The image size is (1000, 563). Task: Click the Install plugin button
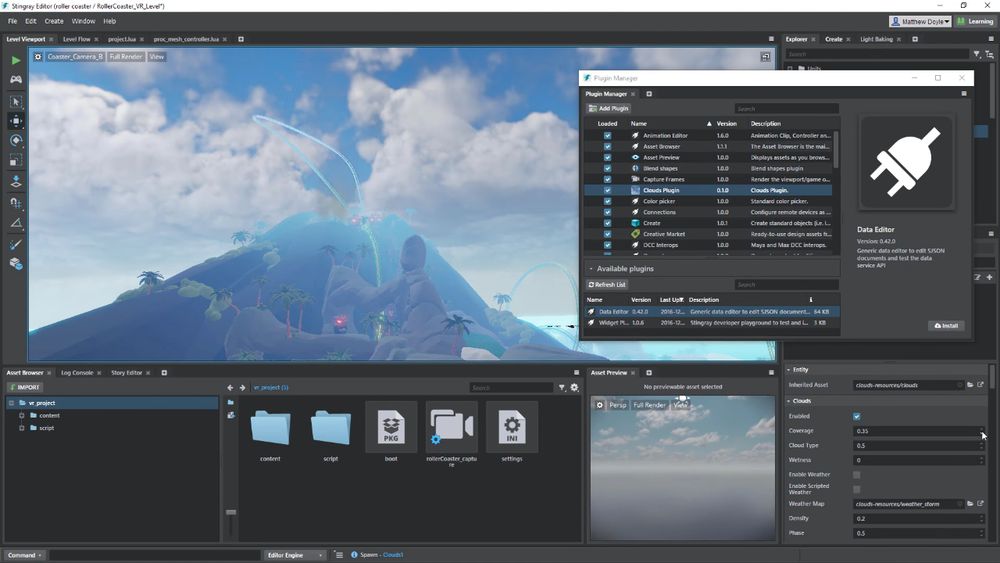947,326
